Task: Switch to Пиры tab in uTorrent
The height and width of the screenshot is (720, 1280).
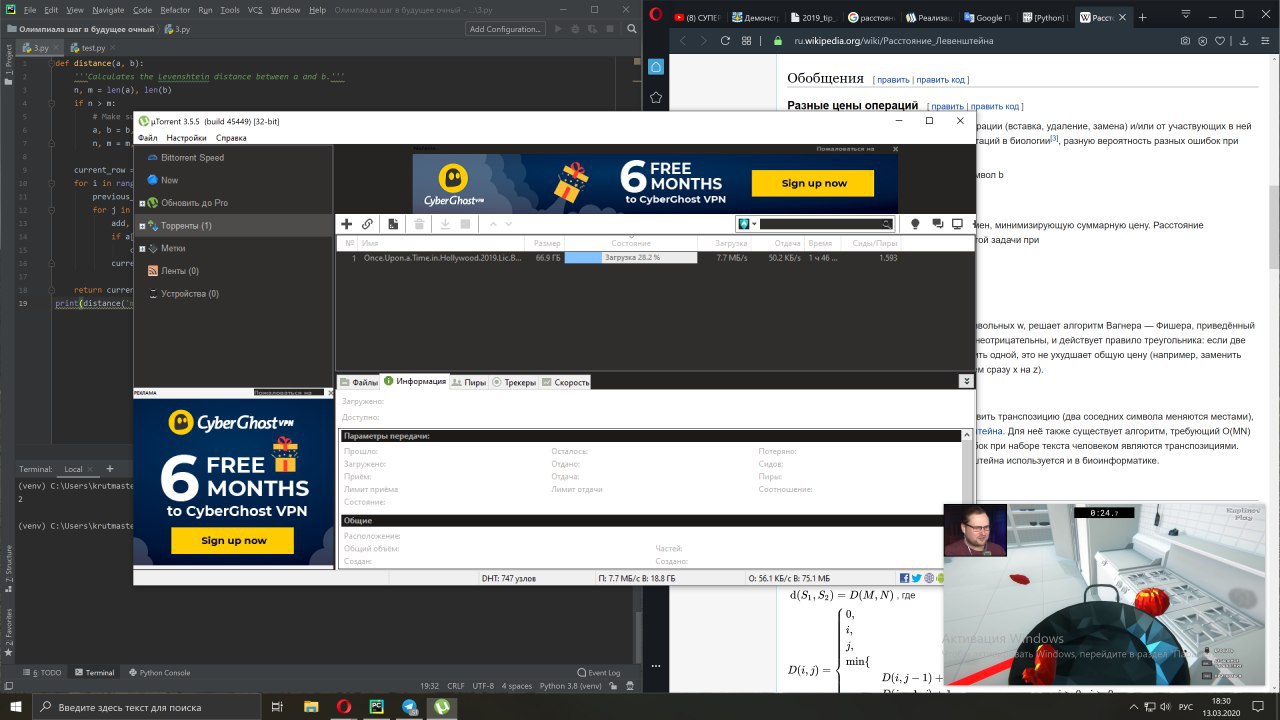Action: pyautogui.click(x=468, y=382)
